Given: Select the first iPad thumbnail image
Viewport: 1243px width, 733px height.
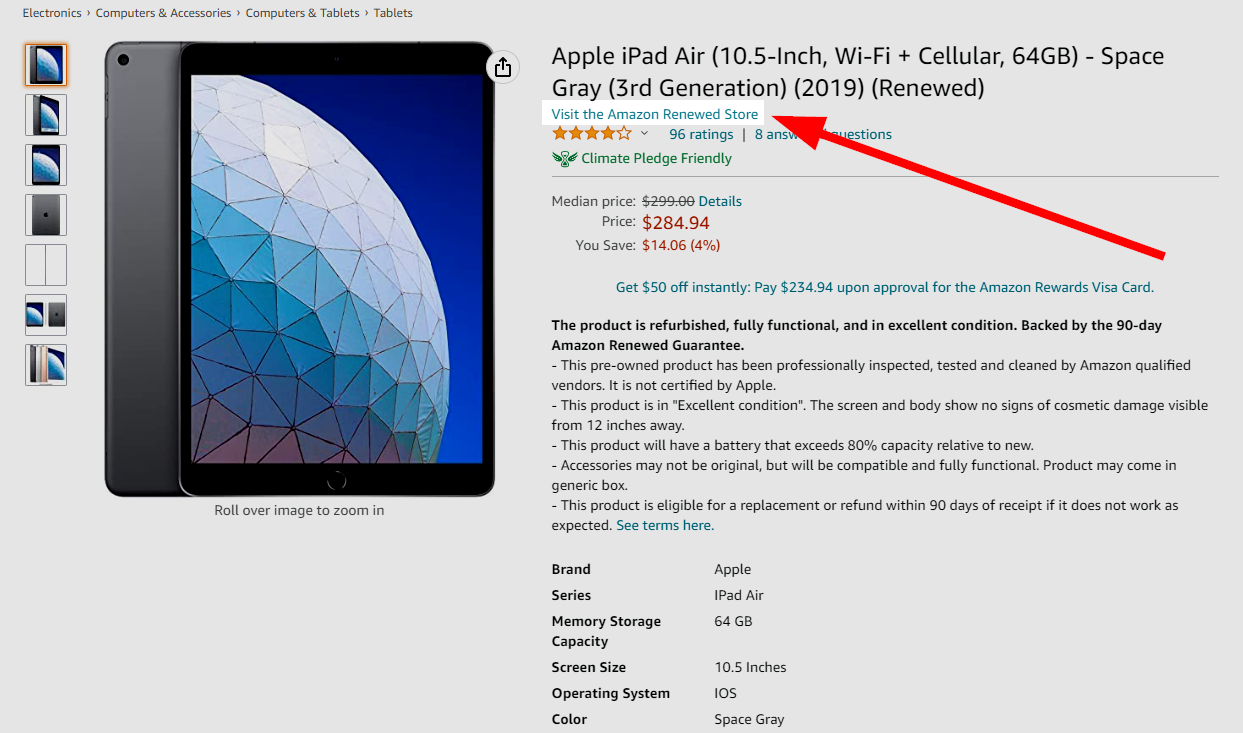Looking at the screenshot, I should (x=46, y=65).
